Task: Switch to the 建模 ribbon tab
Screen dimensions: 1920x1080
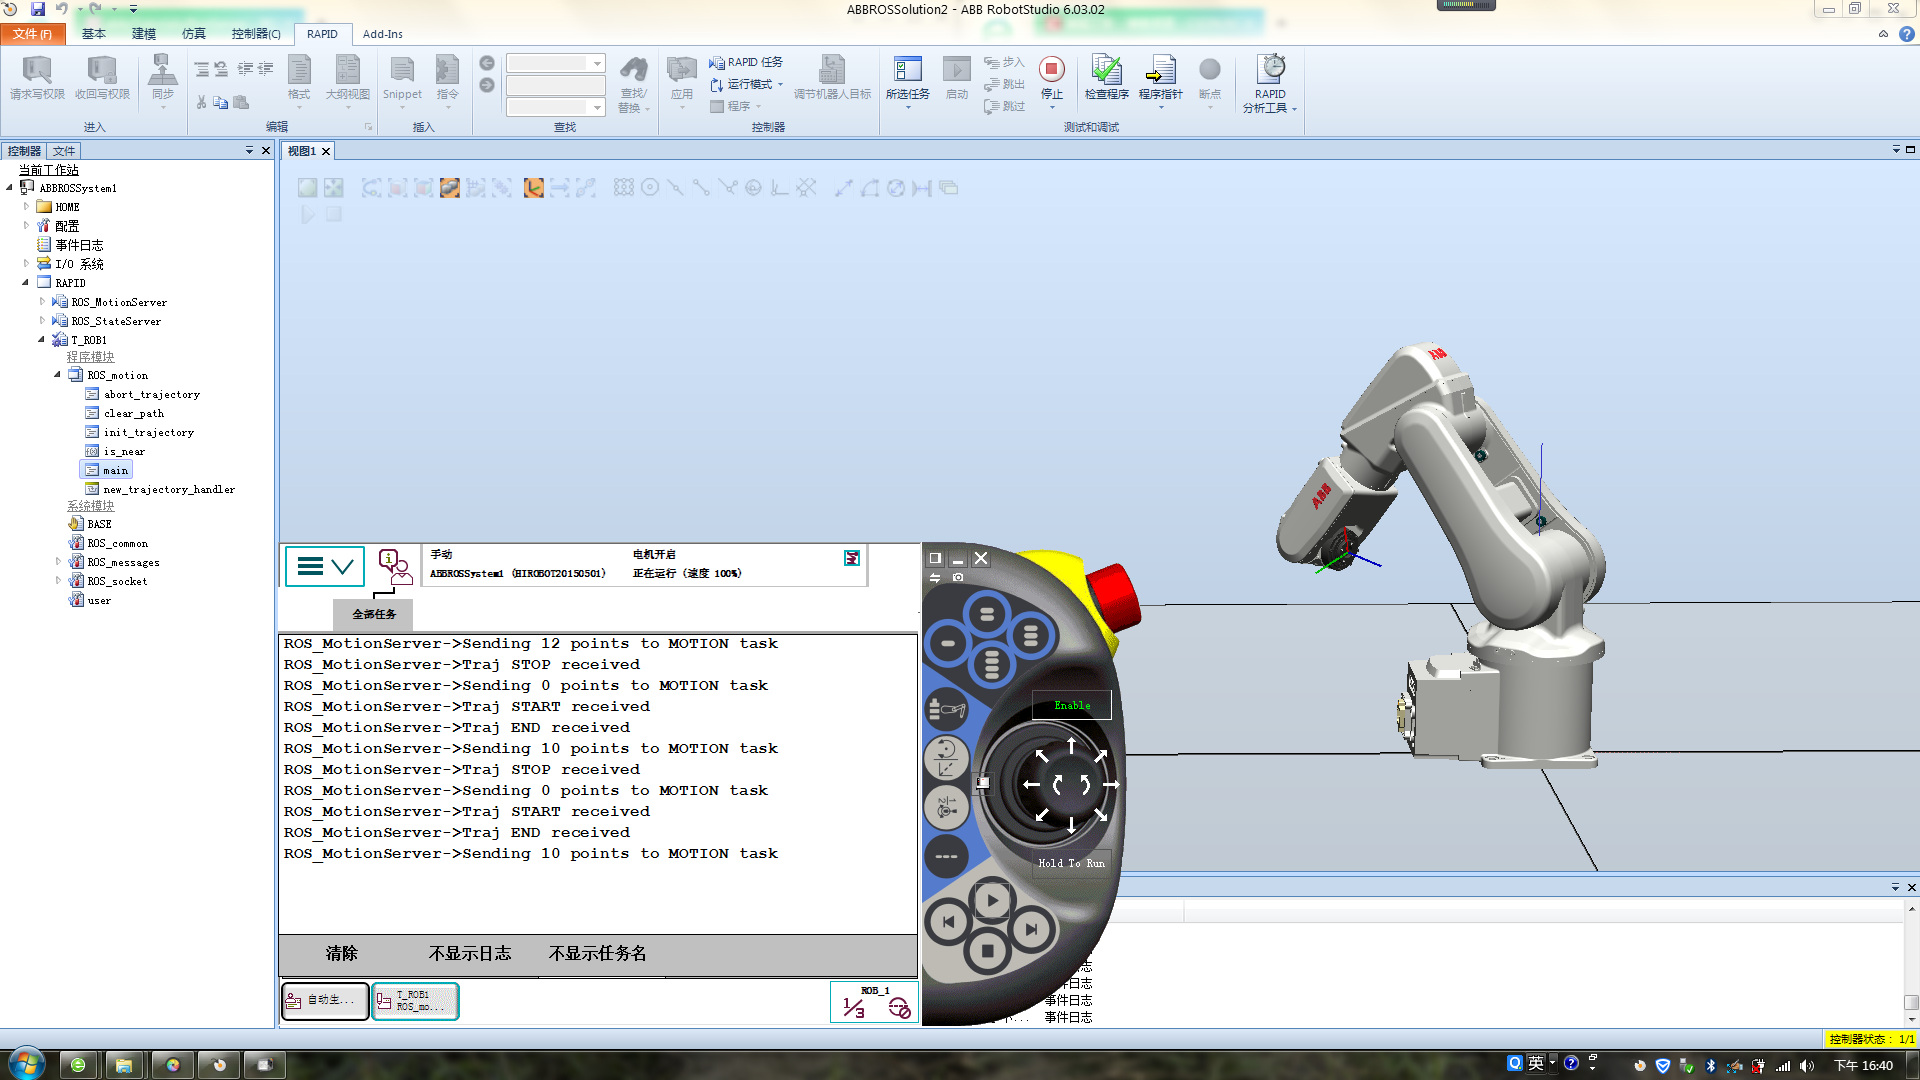Action: pyautogui.click(x=144, y=34)
